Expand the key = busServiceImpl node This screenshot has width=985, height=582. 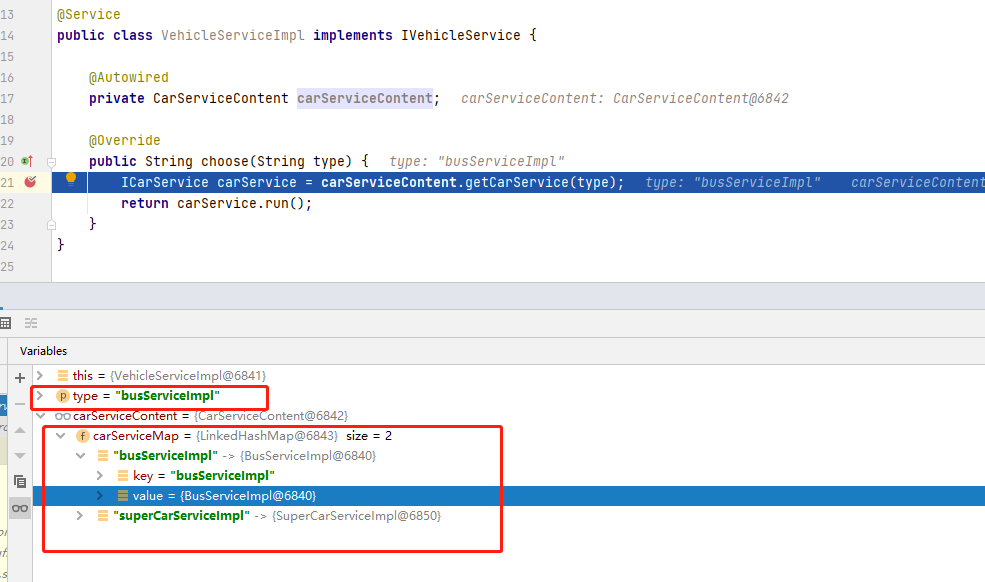[100, 476]
